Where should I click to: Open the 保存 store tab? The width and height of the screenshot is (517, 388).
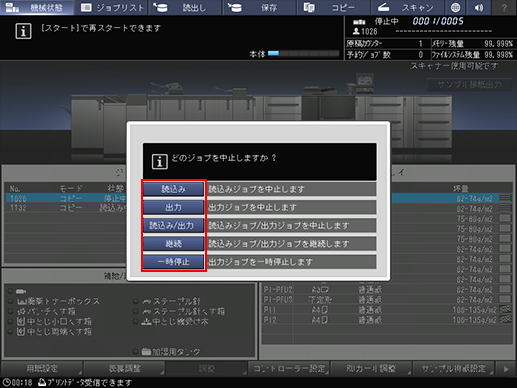click(259, 7)
